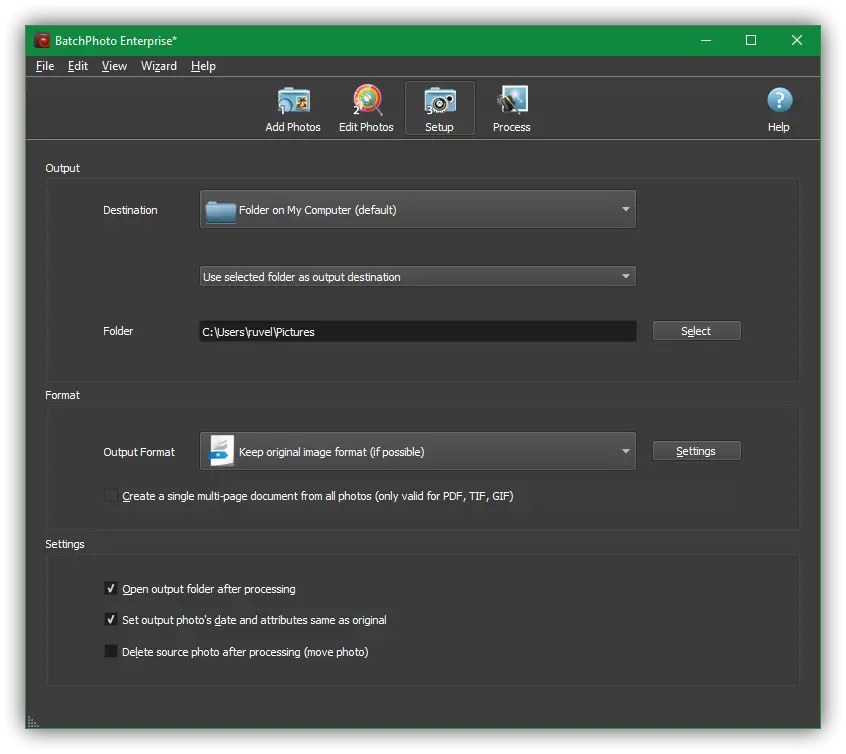Click the folder icon in Destination dropdown
846x754 pixels.
[x=220, y=210]
